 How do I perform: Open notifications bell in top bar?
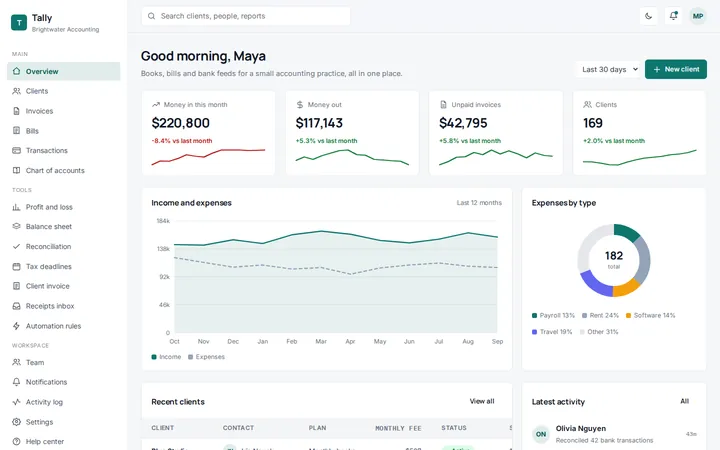click(673, 16)
